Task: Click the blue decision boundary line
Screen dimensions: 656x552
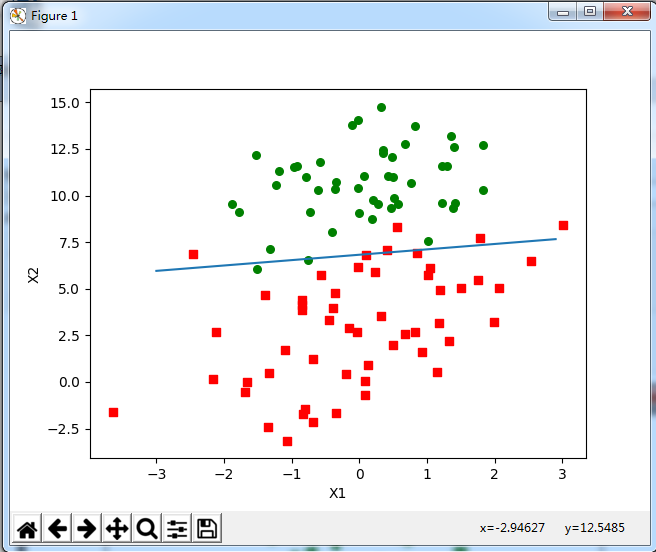Action: pyautogui.click(x=356, y=255)
